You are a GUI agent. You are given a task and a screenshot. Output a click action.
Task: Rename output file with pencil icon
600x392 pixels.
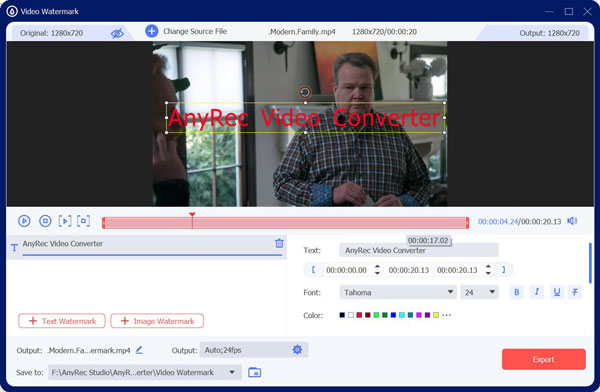(139, 350)
